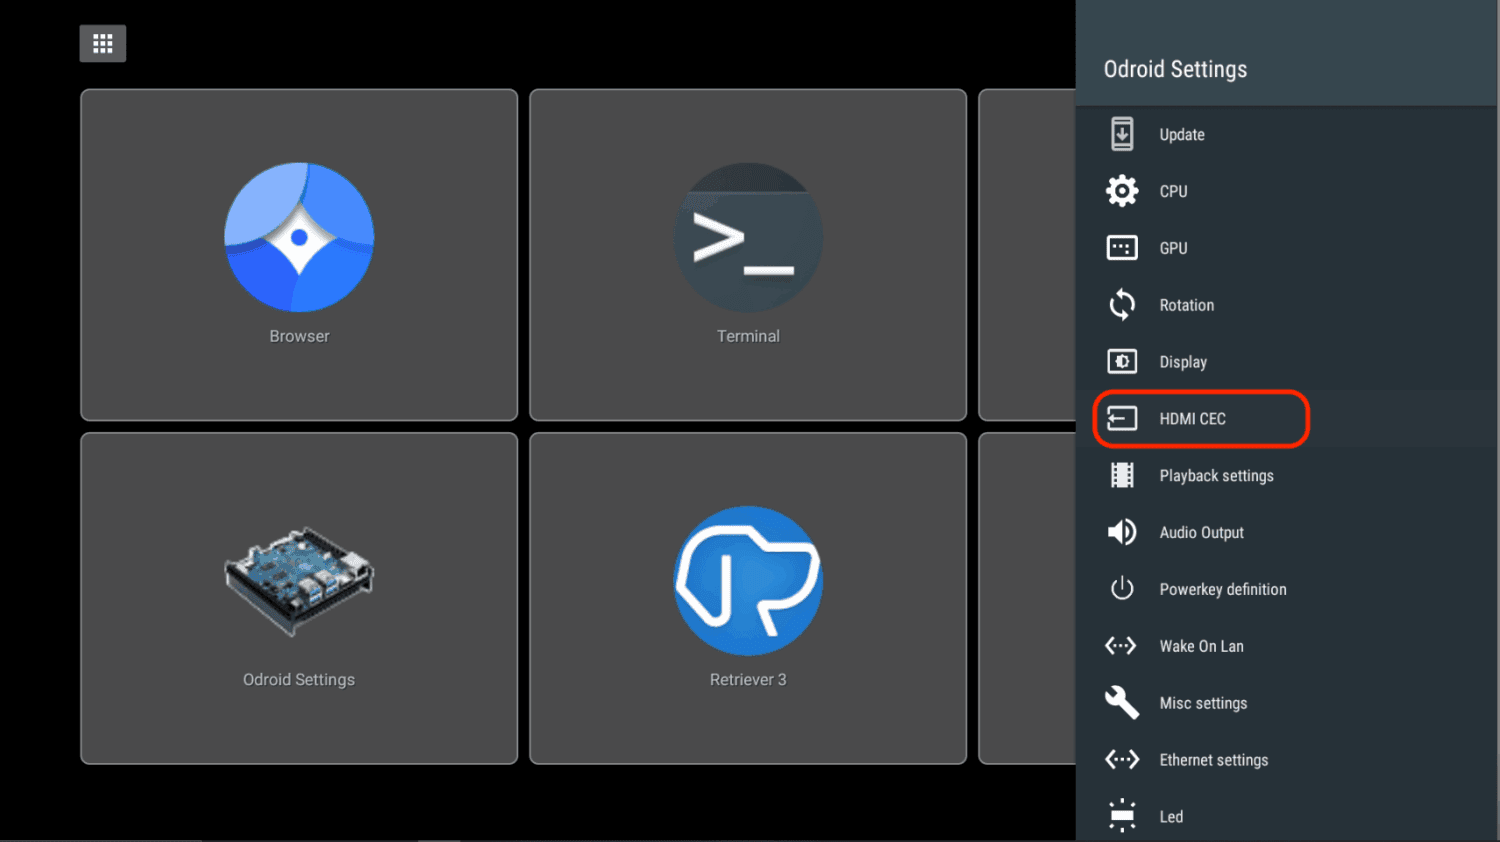
Task: Select GPU in Odroid Settings
Action: (1288, 248)
